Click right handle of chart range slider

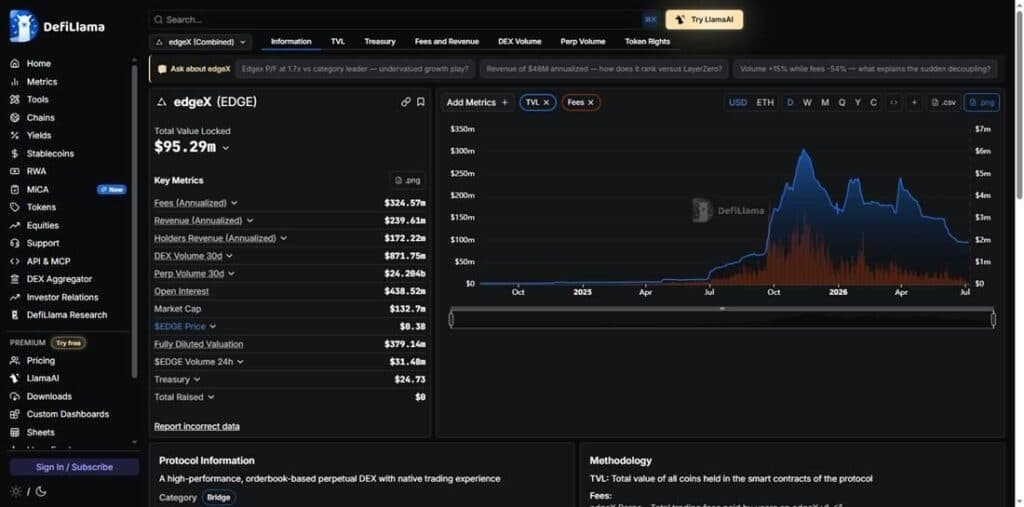click(993, 319)
